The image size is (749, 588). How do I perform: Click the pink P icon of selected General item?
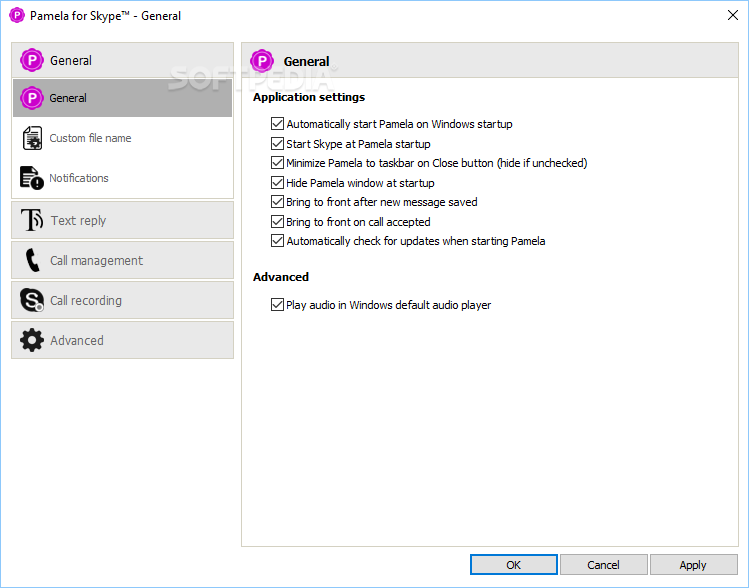[x=32, y=98]
